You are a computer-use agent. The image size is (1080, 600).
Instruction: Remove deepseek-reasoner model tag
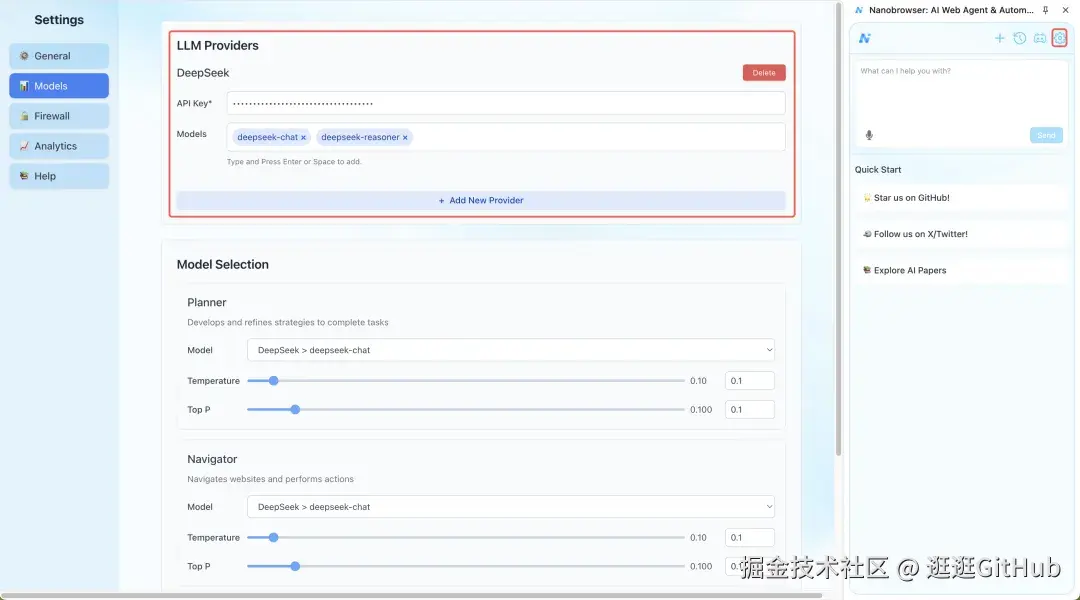pos(405,138)
